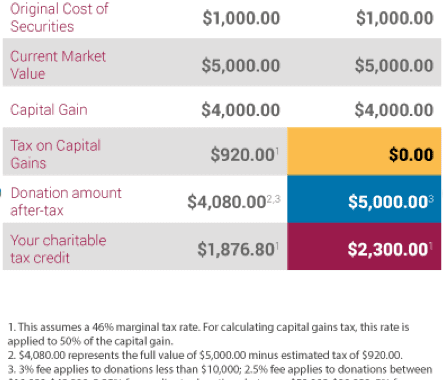
Task: Click the blue $5,000.00 donation cell
Action: (x=364, y=199)
